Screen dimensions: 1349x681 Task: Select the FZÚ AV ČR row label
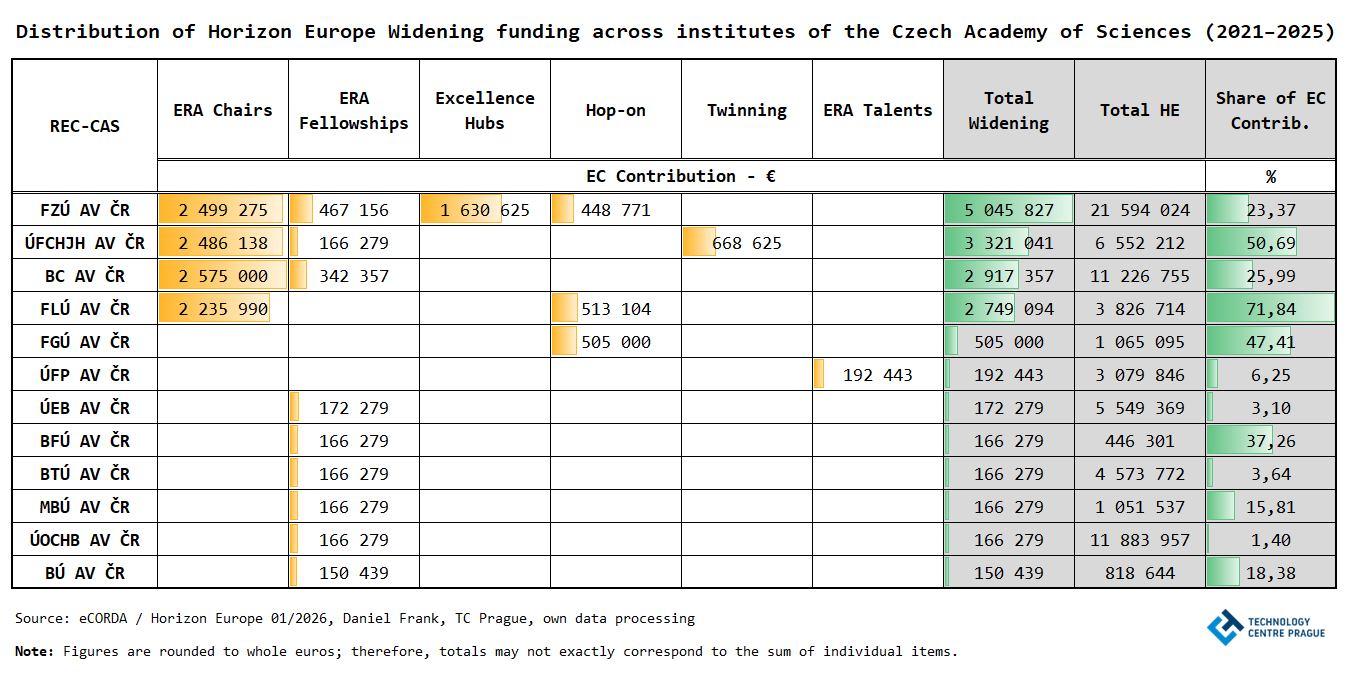pos(85,210)
